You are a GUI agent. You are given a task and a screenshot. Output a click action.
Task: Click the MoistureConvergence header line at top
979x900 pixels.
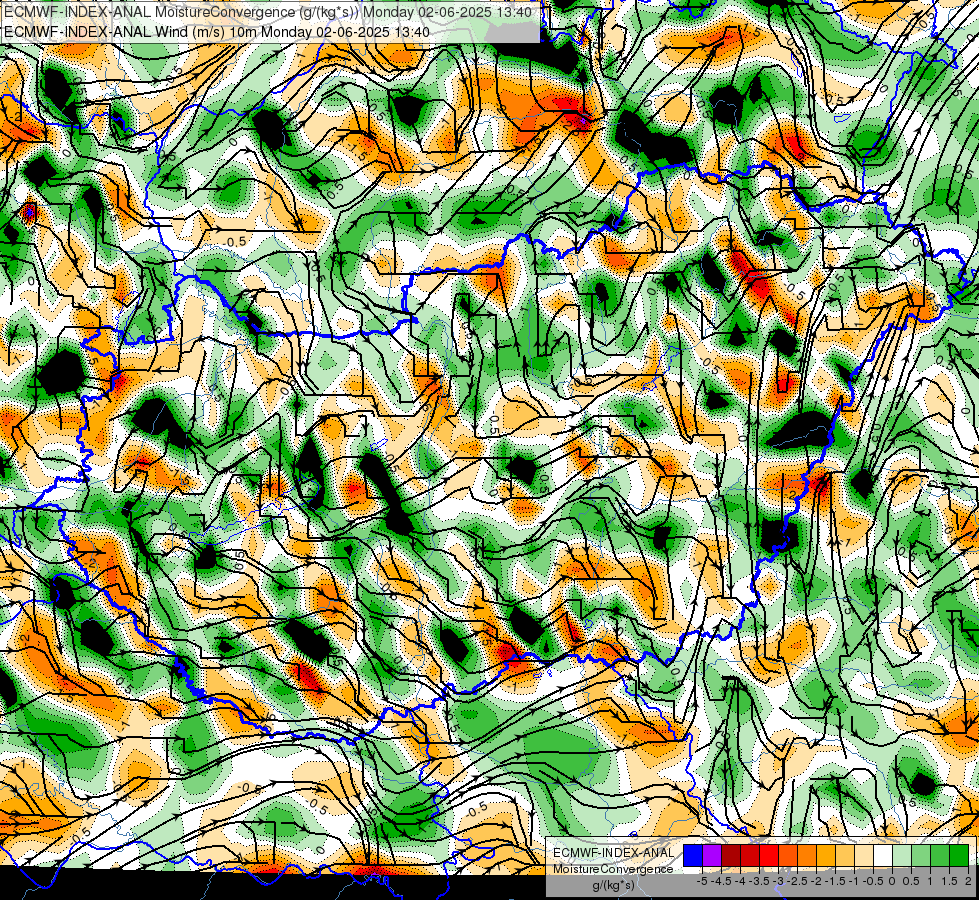coord(268,12)
